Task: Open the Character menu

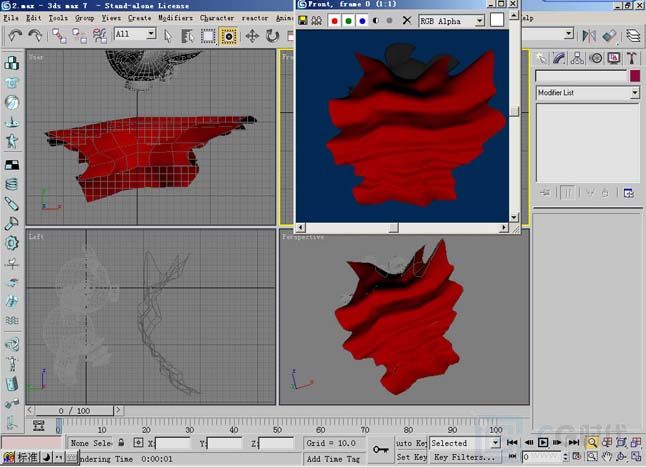Action: point(217,18)
